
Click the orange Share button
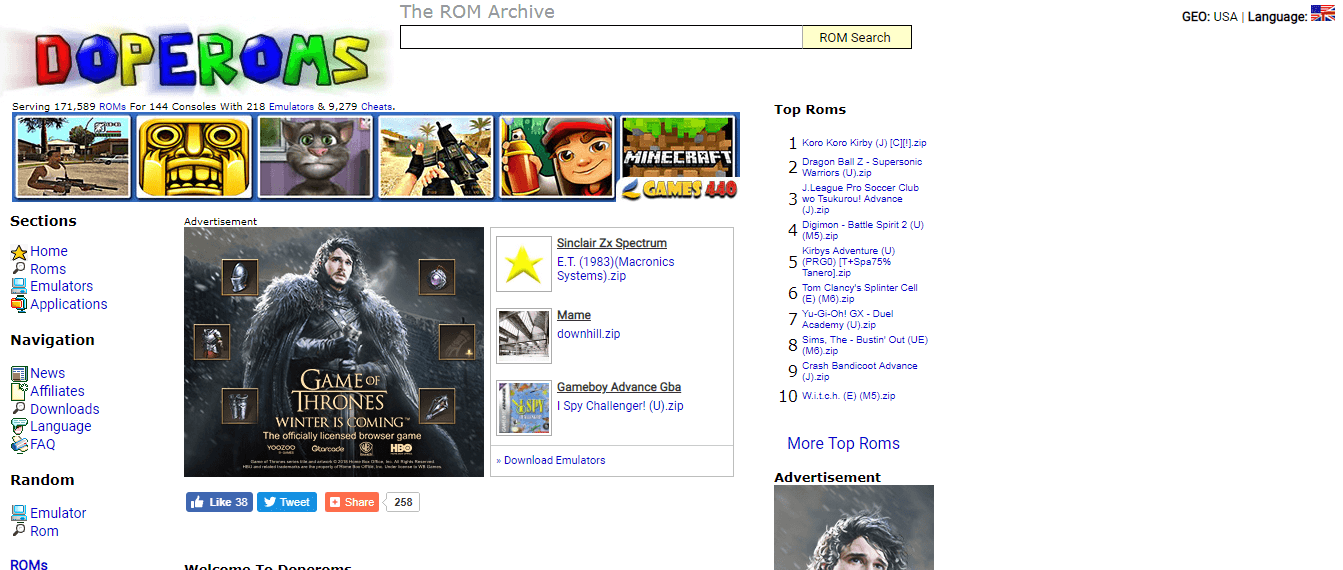[352, 502]
